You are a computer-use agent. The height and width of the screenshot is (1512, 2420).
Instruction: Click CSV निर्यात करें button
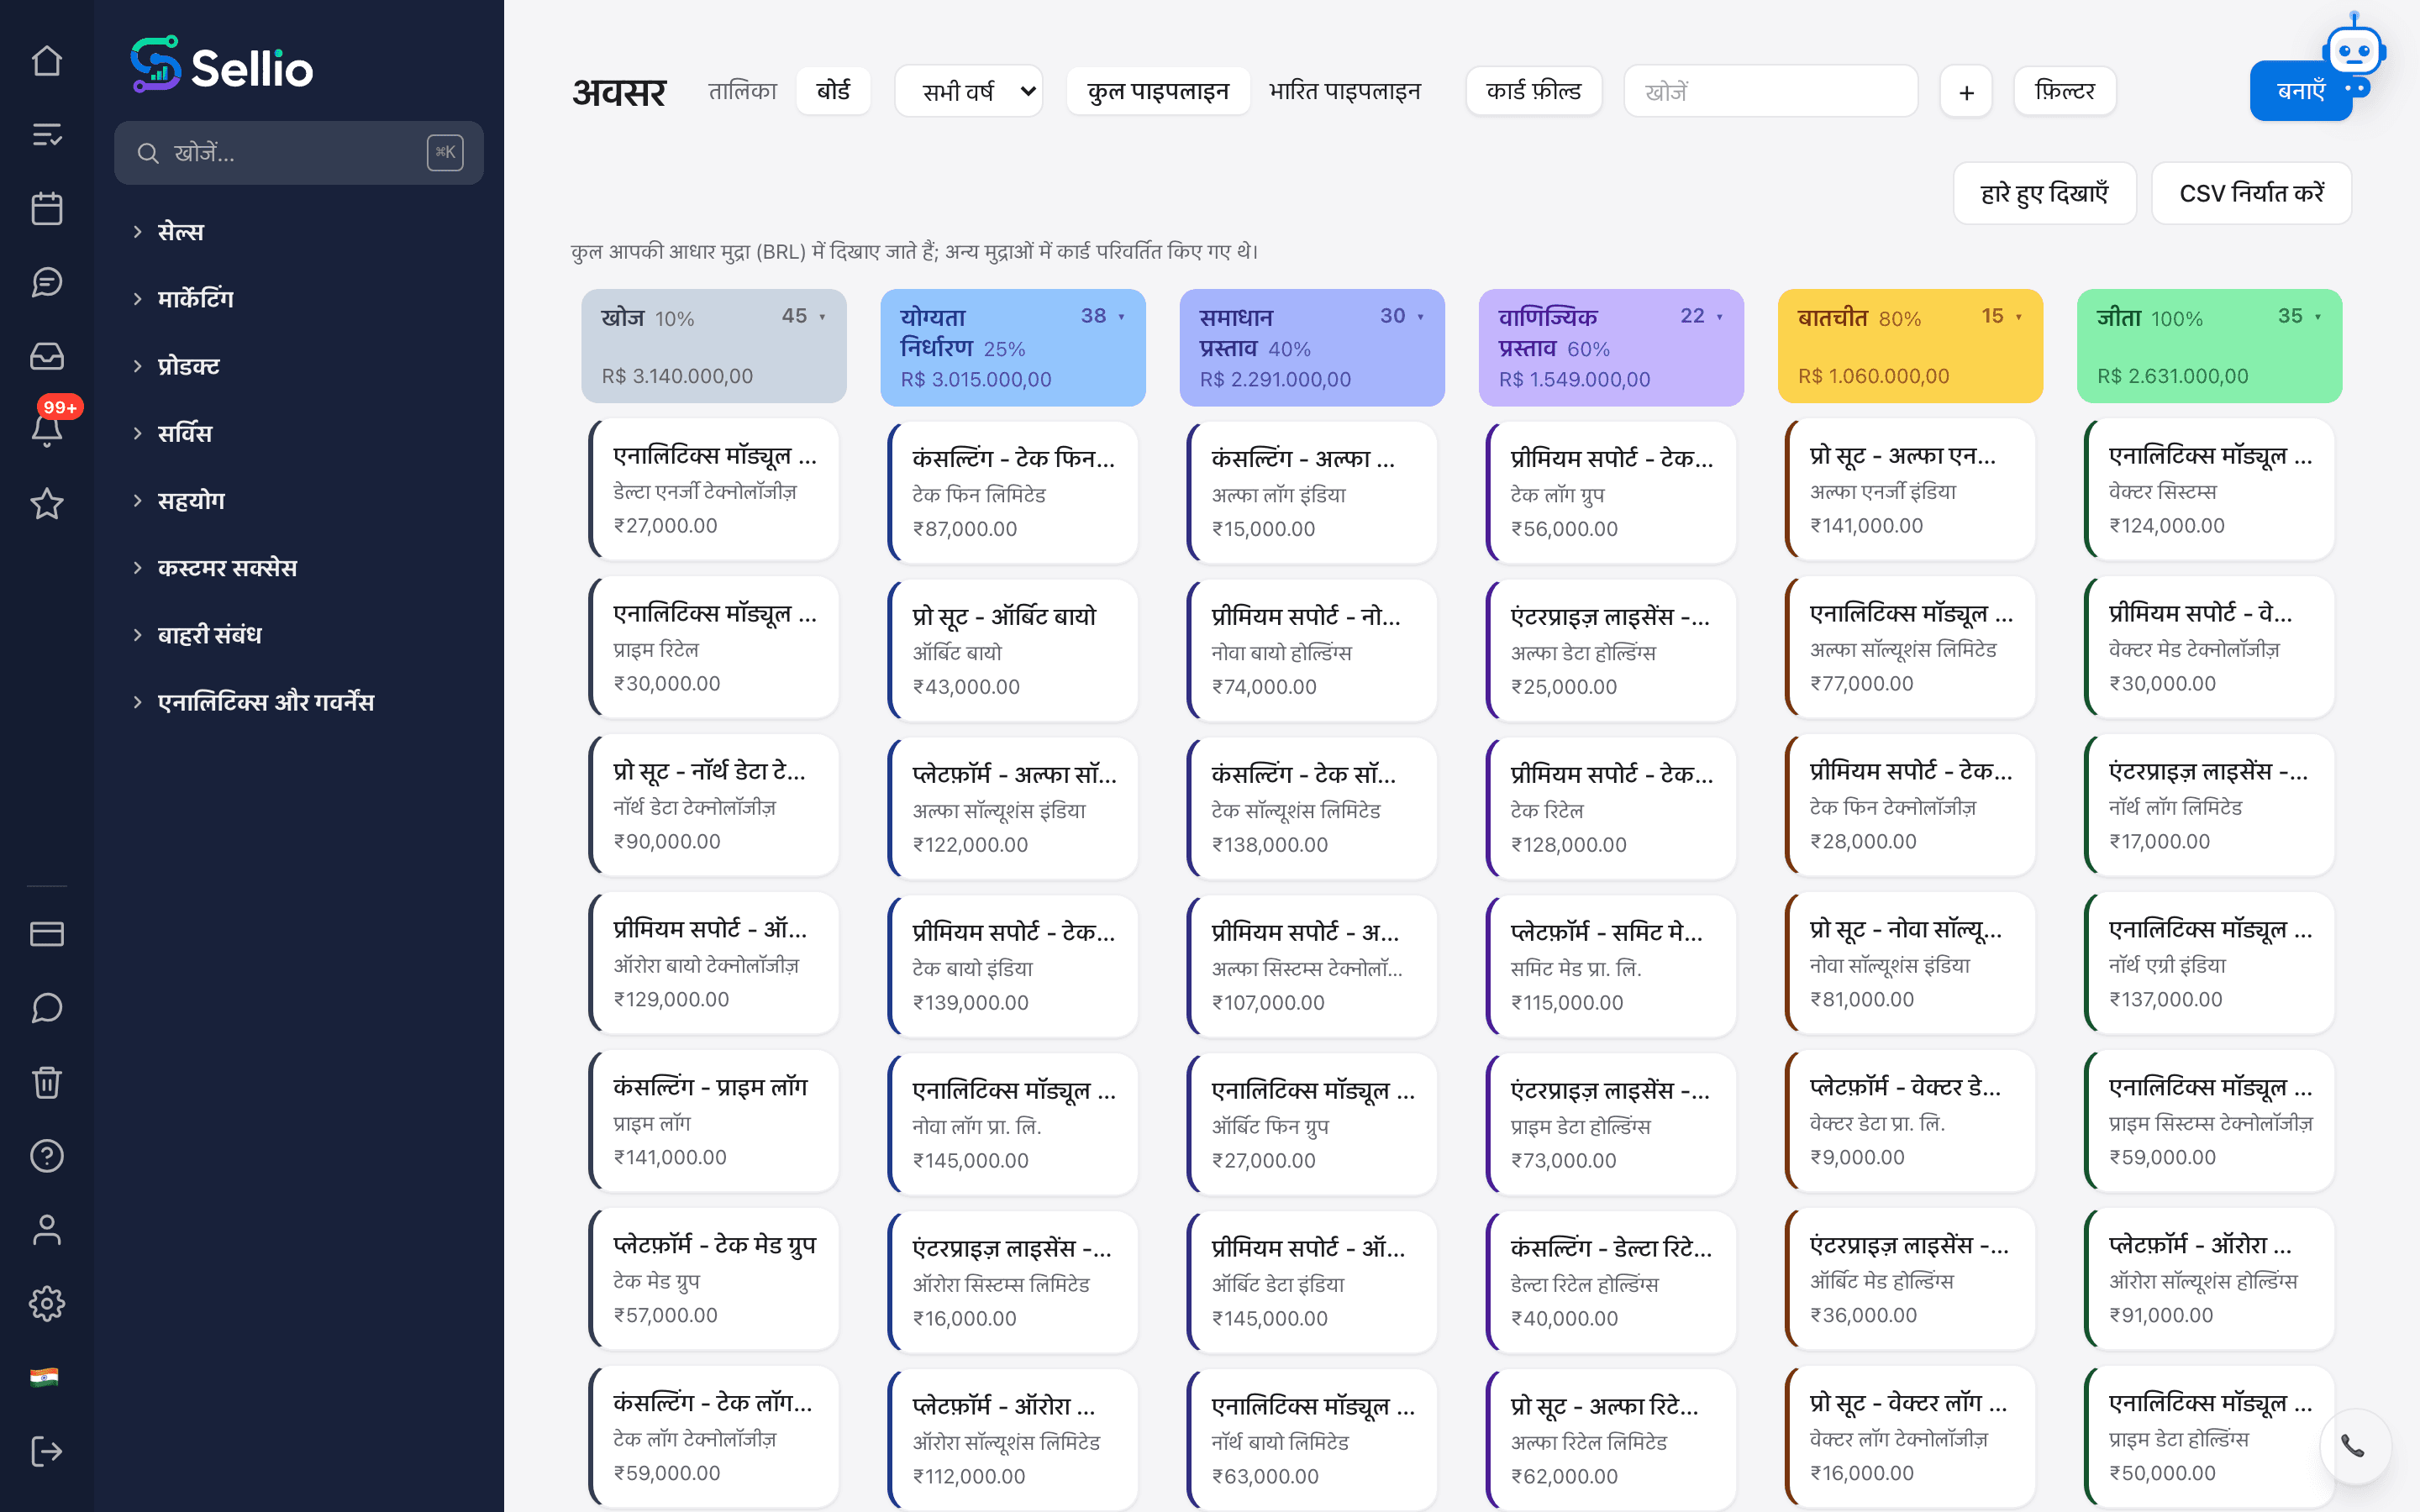click(2251, 193)
